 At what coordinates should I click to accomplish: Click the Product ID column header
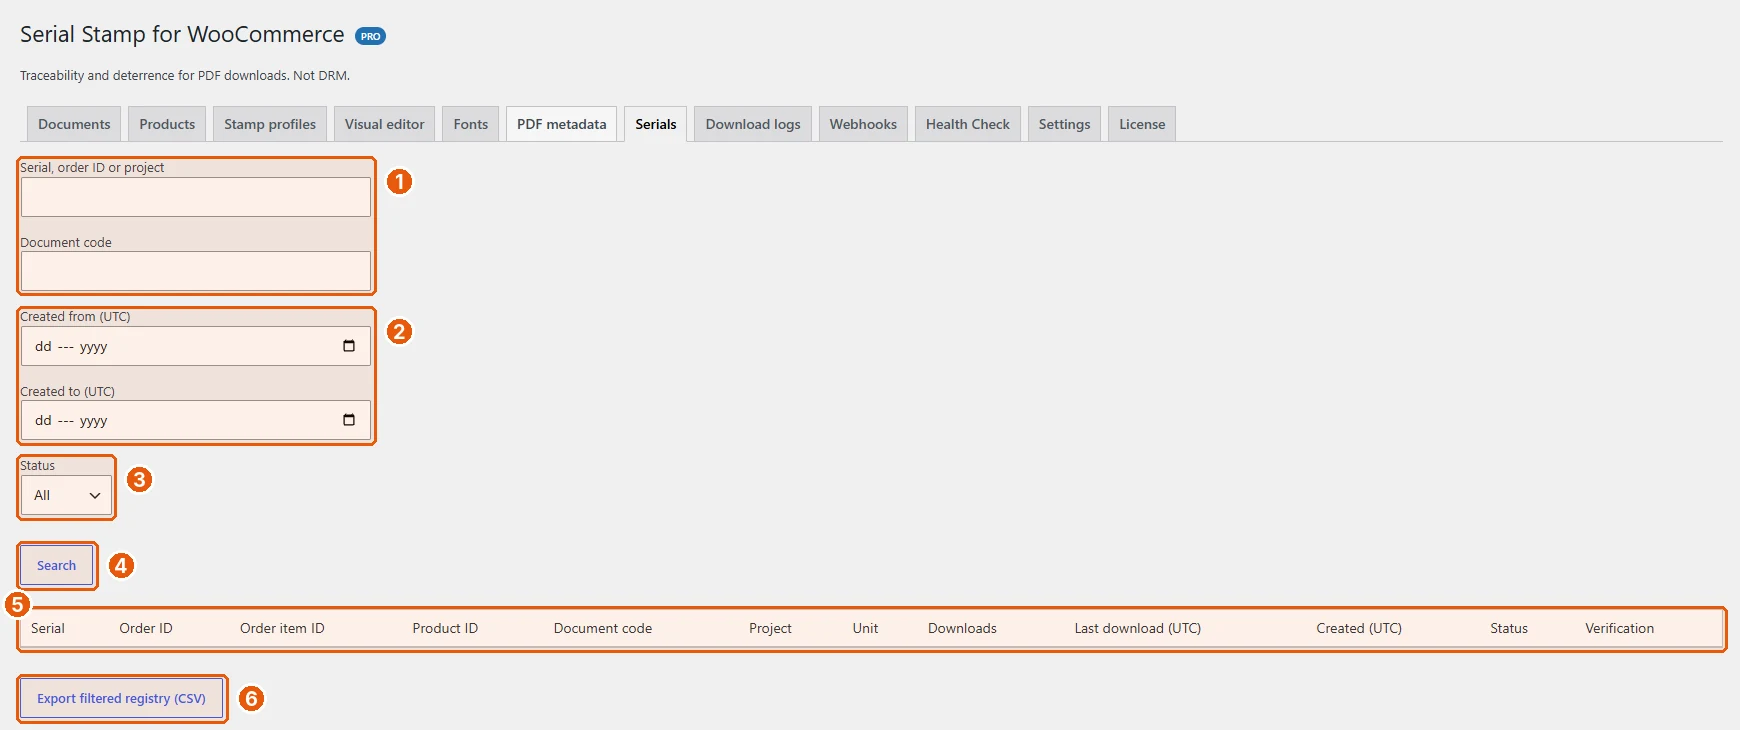(445, 628)
